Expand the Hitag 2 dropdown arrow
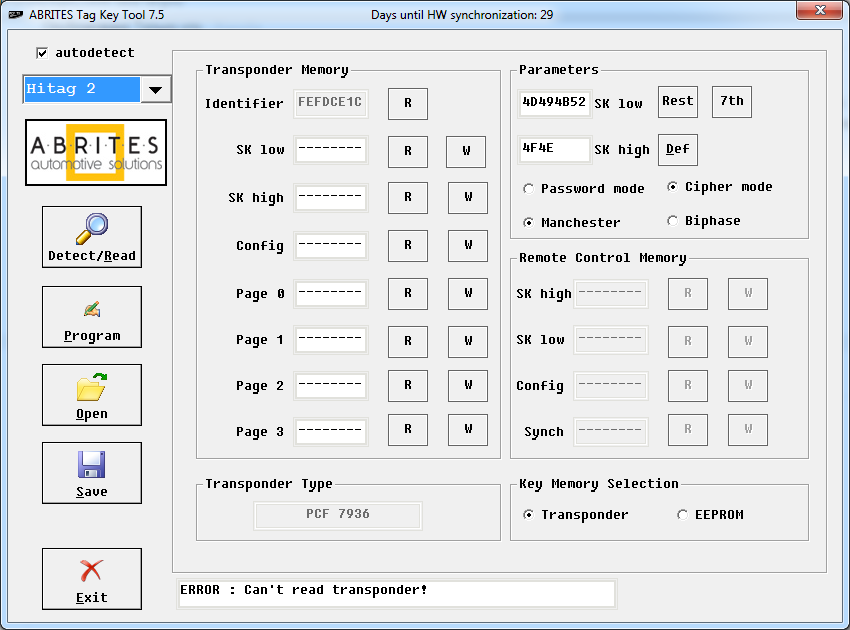This screenshot has width=850, height=630. tap(155, 90)
